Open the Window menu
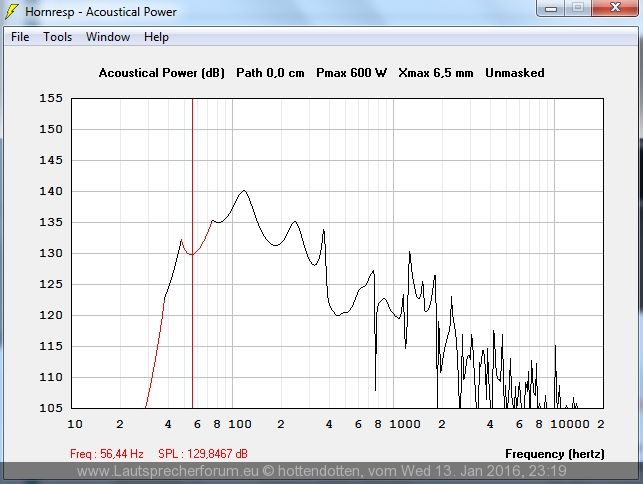The height and width of the screenshot is (484, 643). click(x=107, y=37)
